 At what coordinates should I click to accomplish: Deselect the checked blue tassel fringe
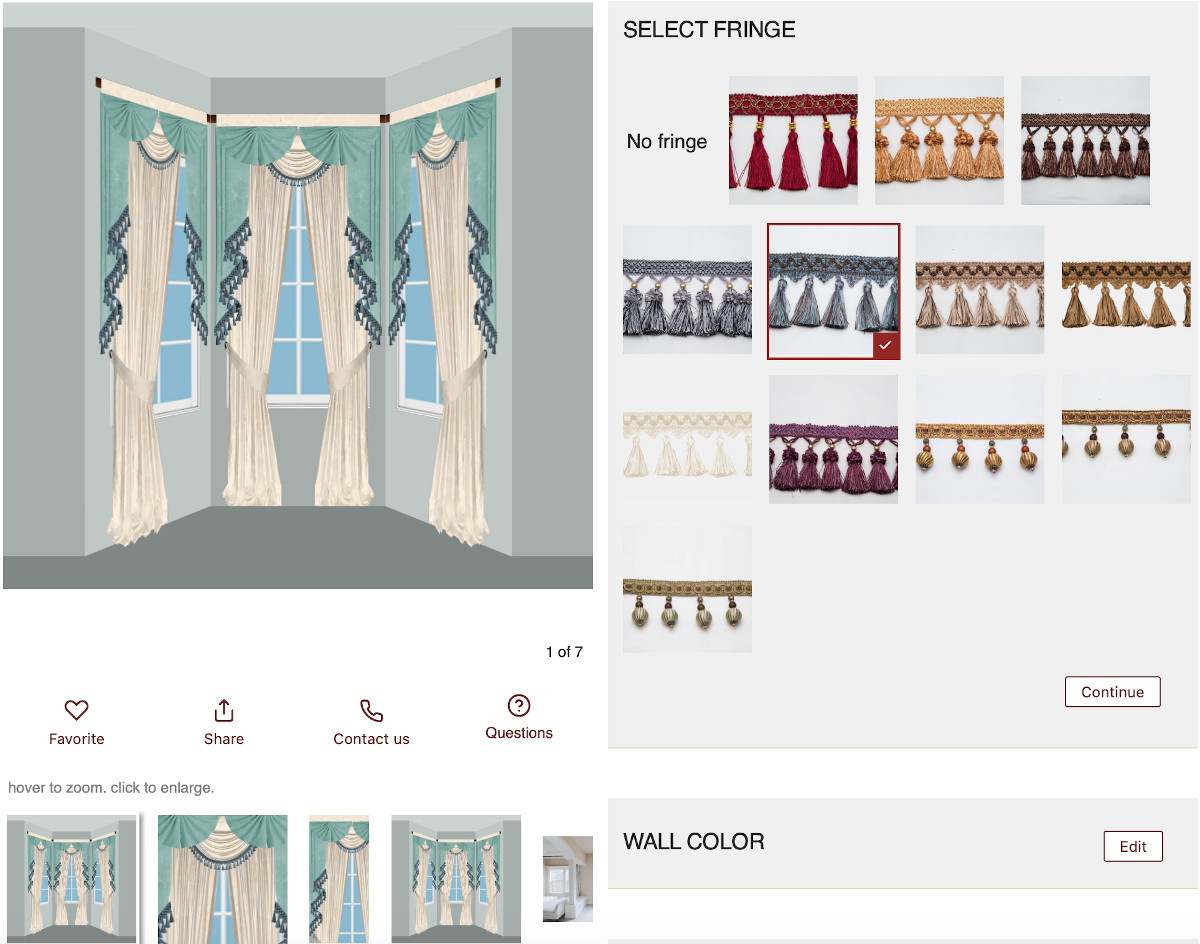point(834,291)
